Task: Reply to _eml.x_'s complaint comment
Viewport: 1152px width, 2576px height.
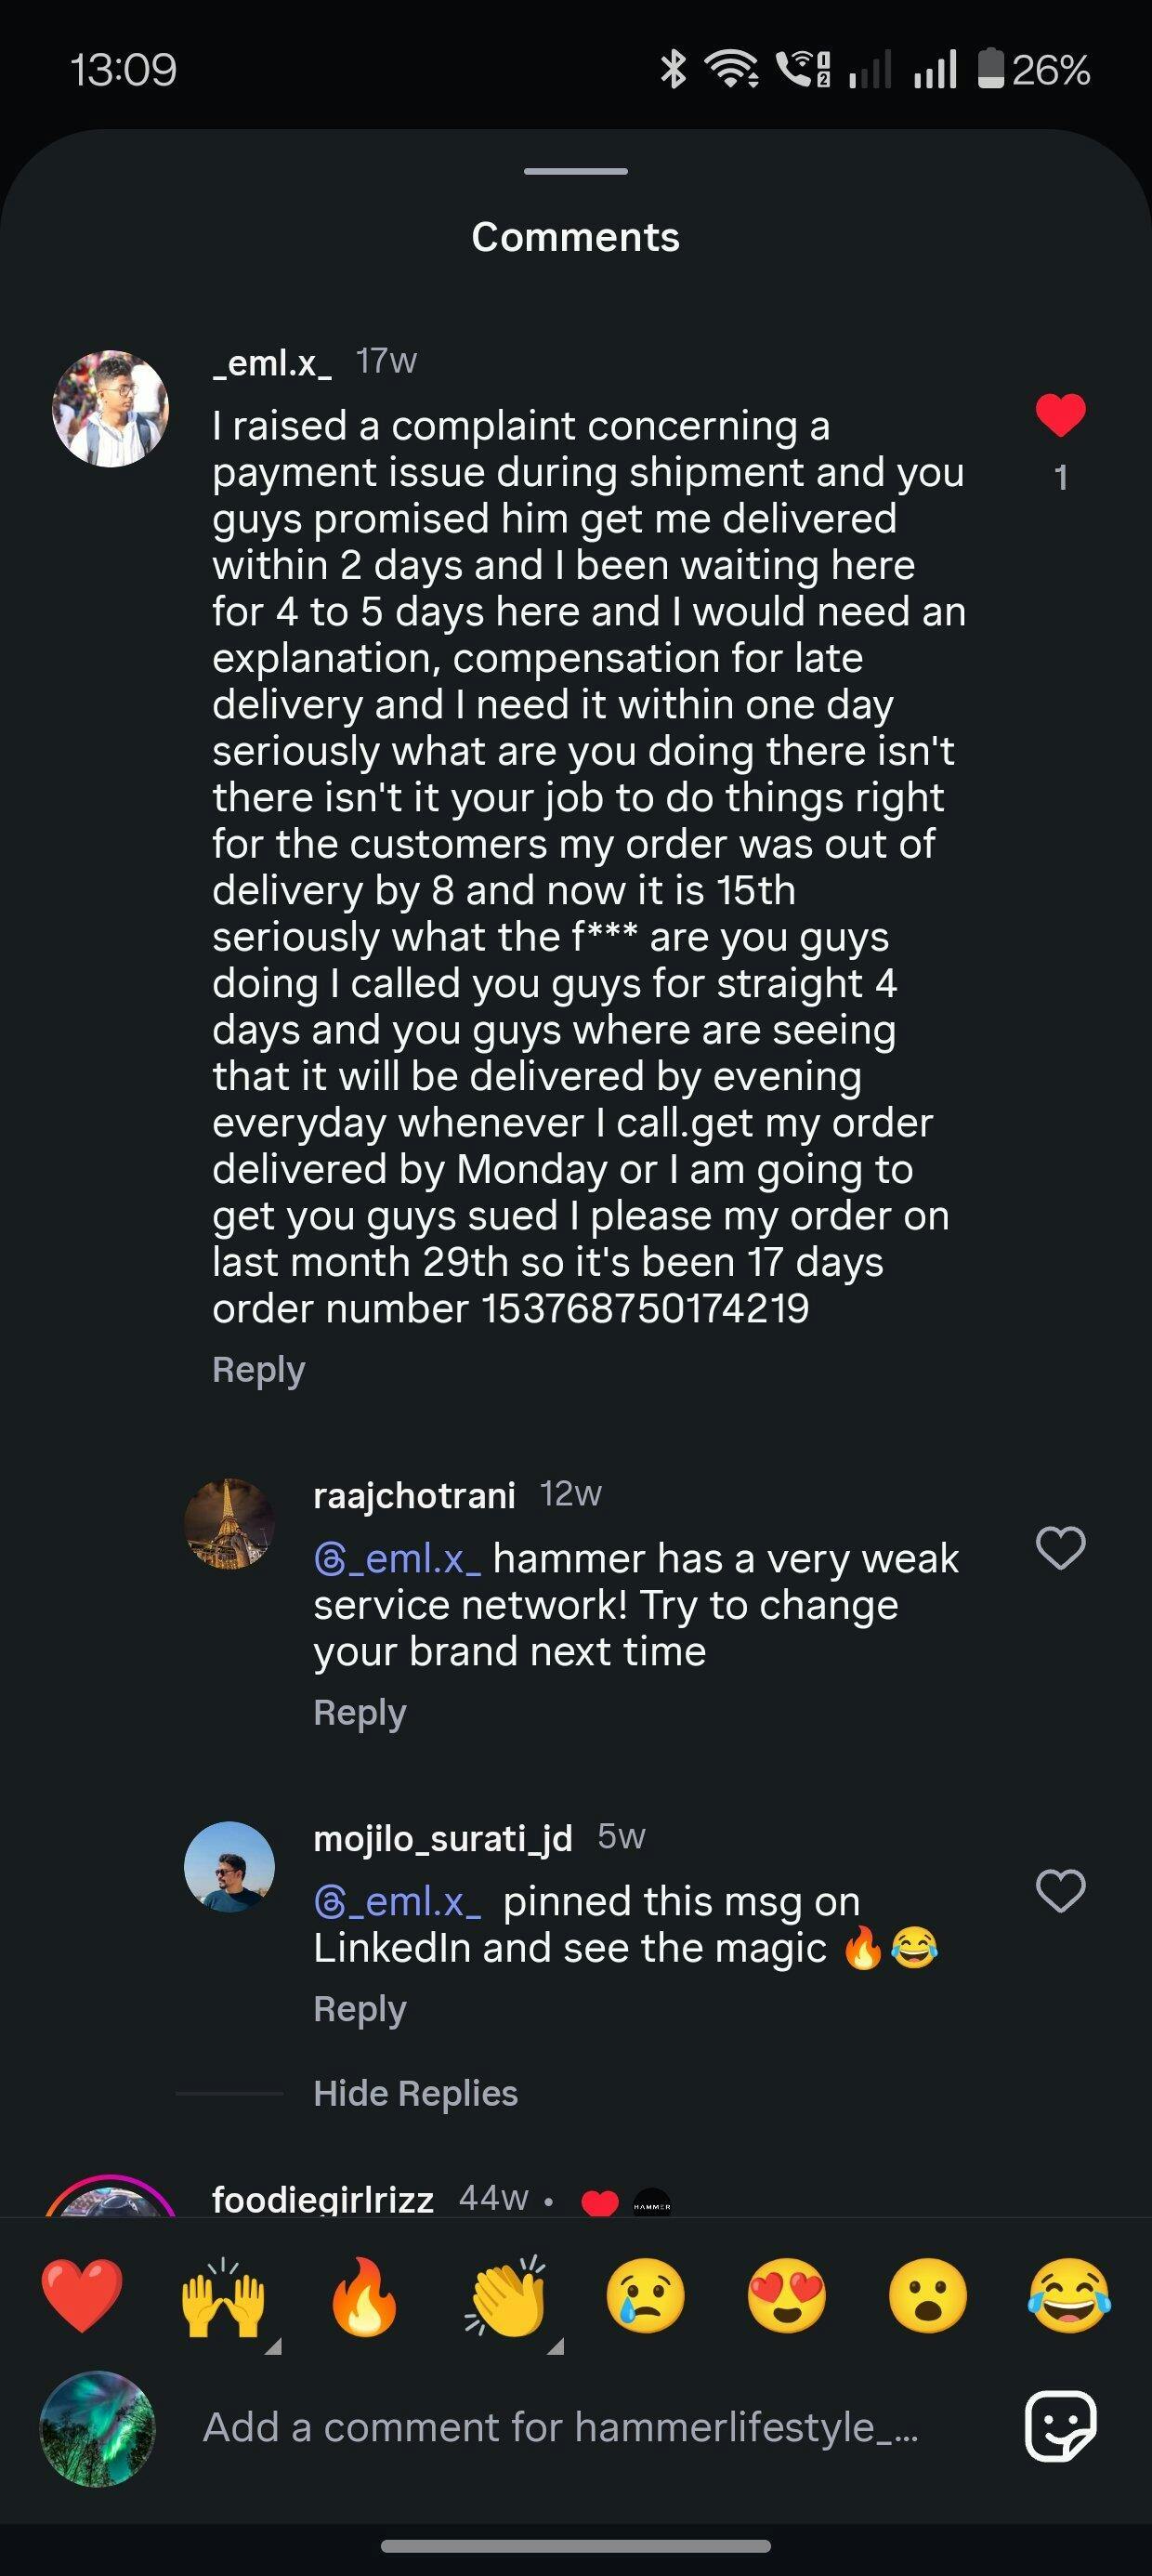Action: (258, 1370)
